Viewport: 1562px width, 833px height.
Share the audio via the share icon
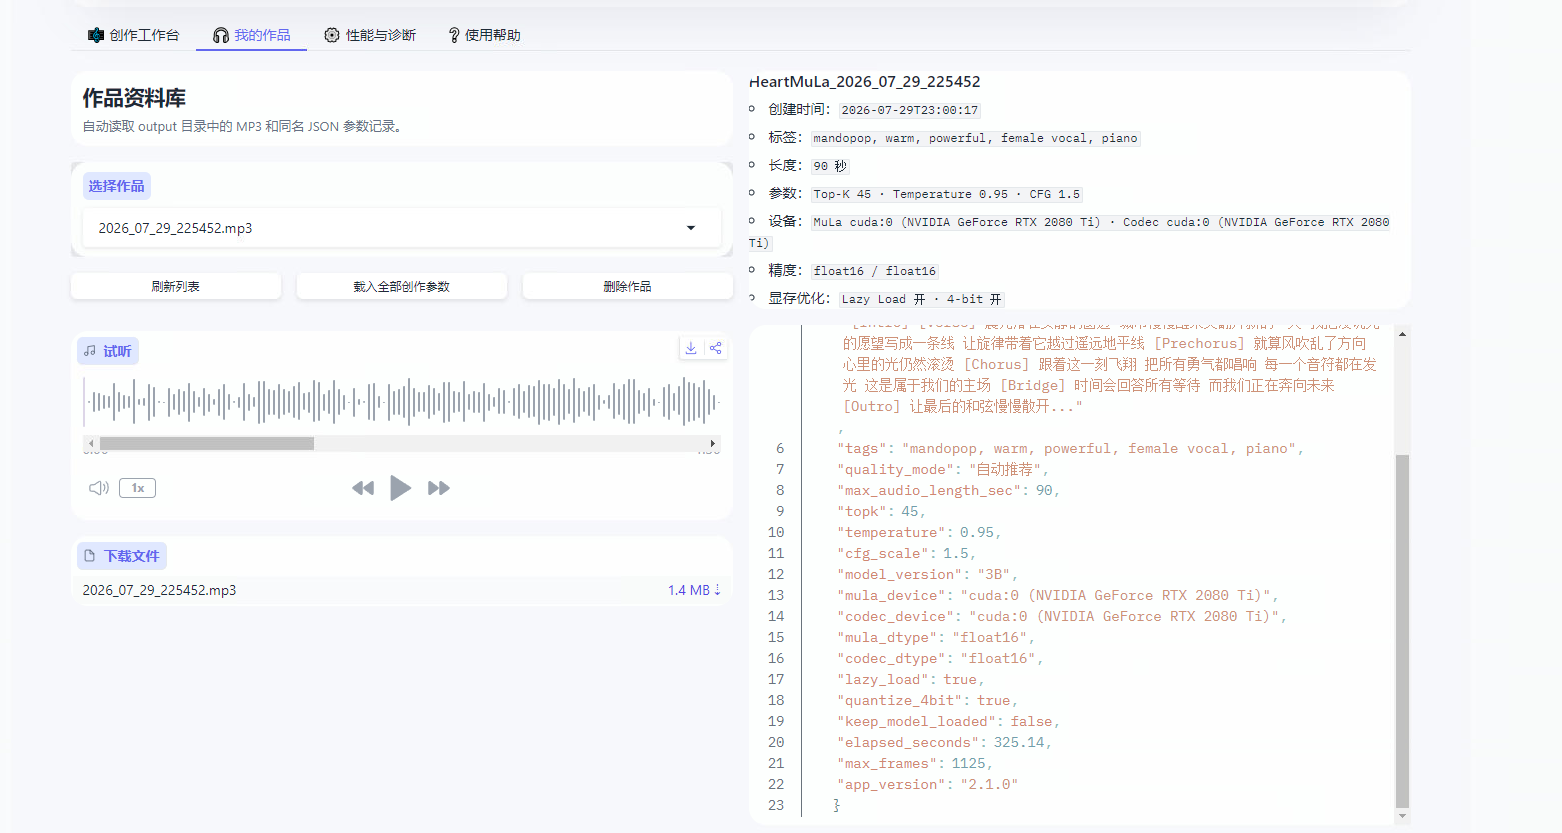pos(715,348)
